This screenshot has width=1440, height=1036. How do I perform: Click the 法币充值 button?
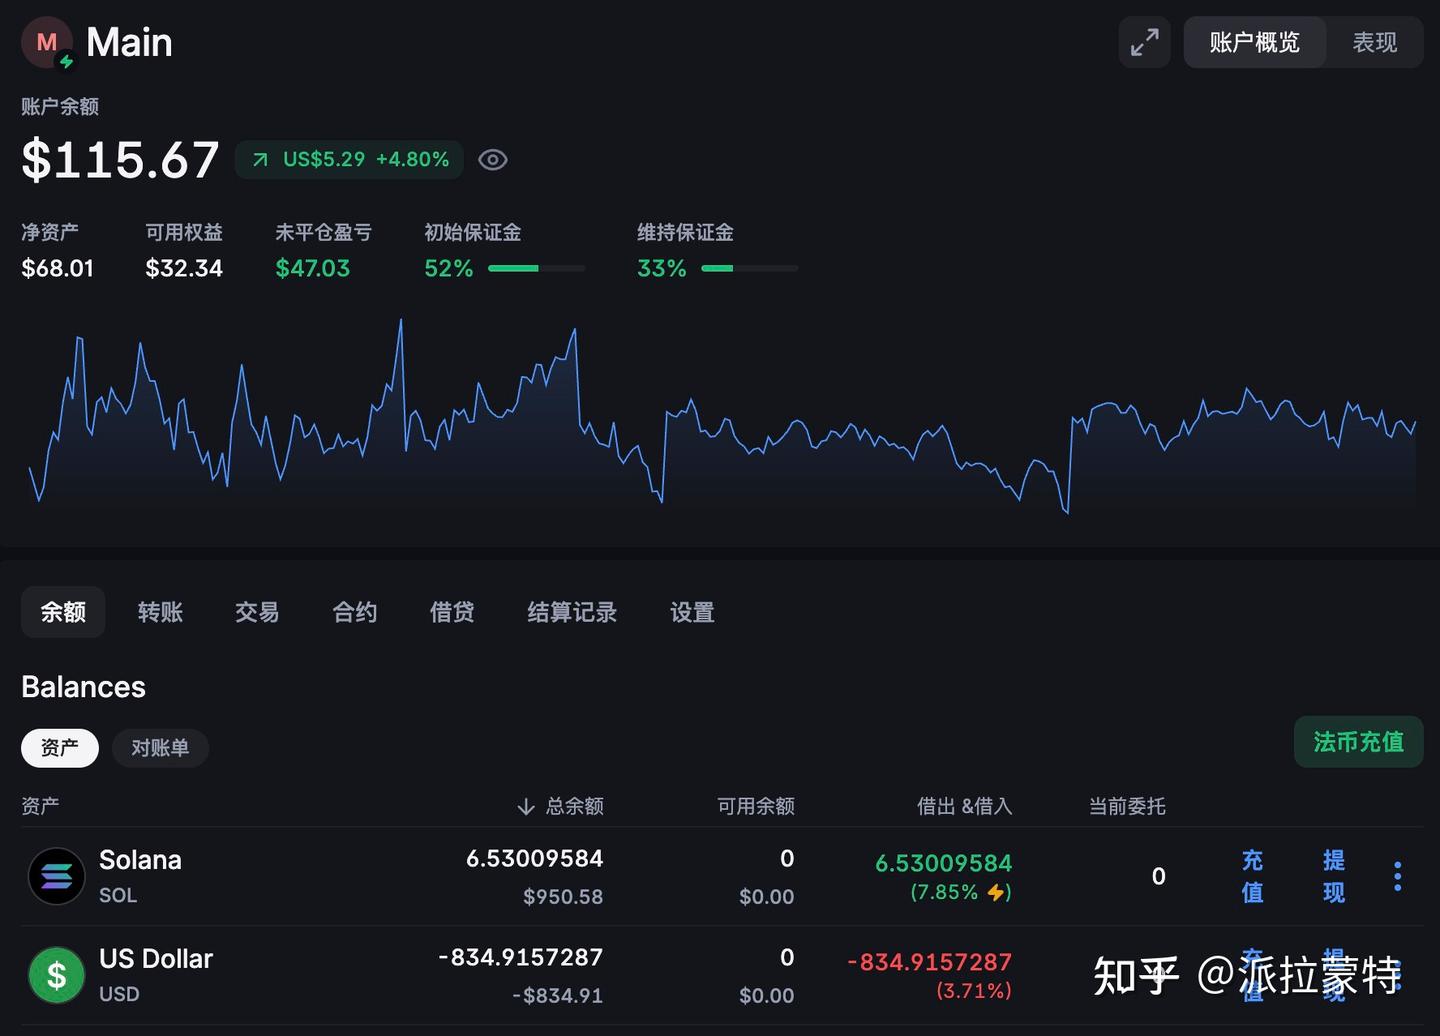[1358, 742]
